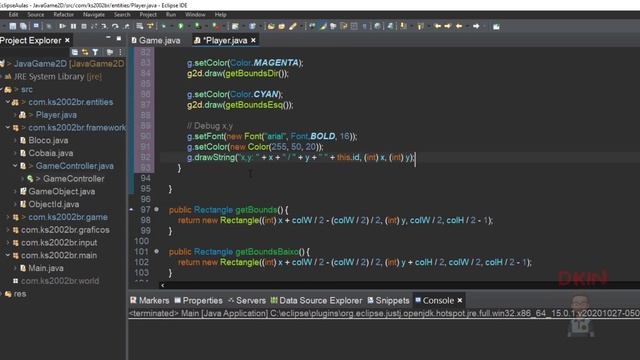Open the Navigate menu
The image size is (640, 360).
coord(93,15)
